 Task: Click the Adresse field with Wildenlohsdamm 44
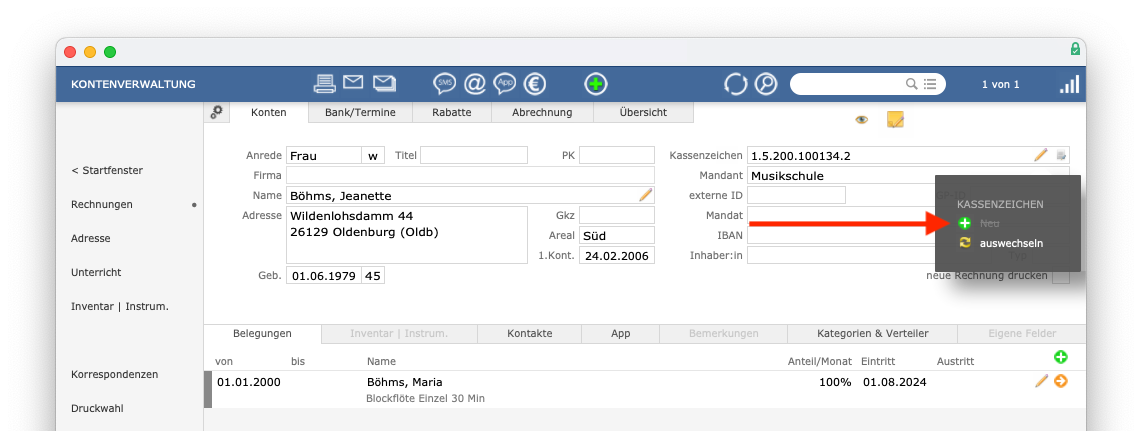tap(406, 234)
